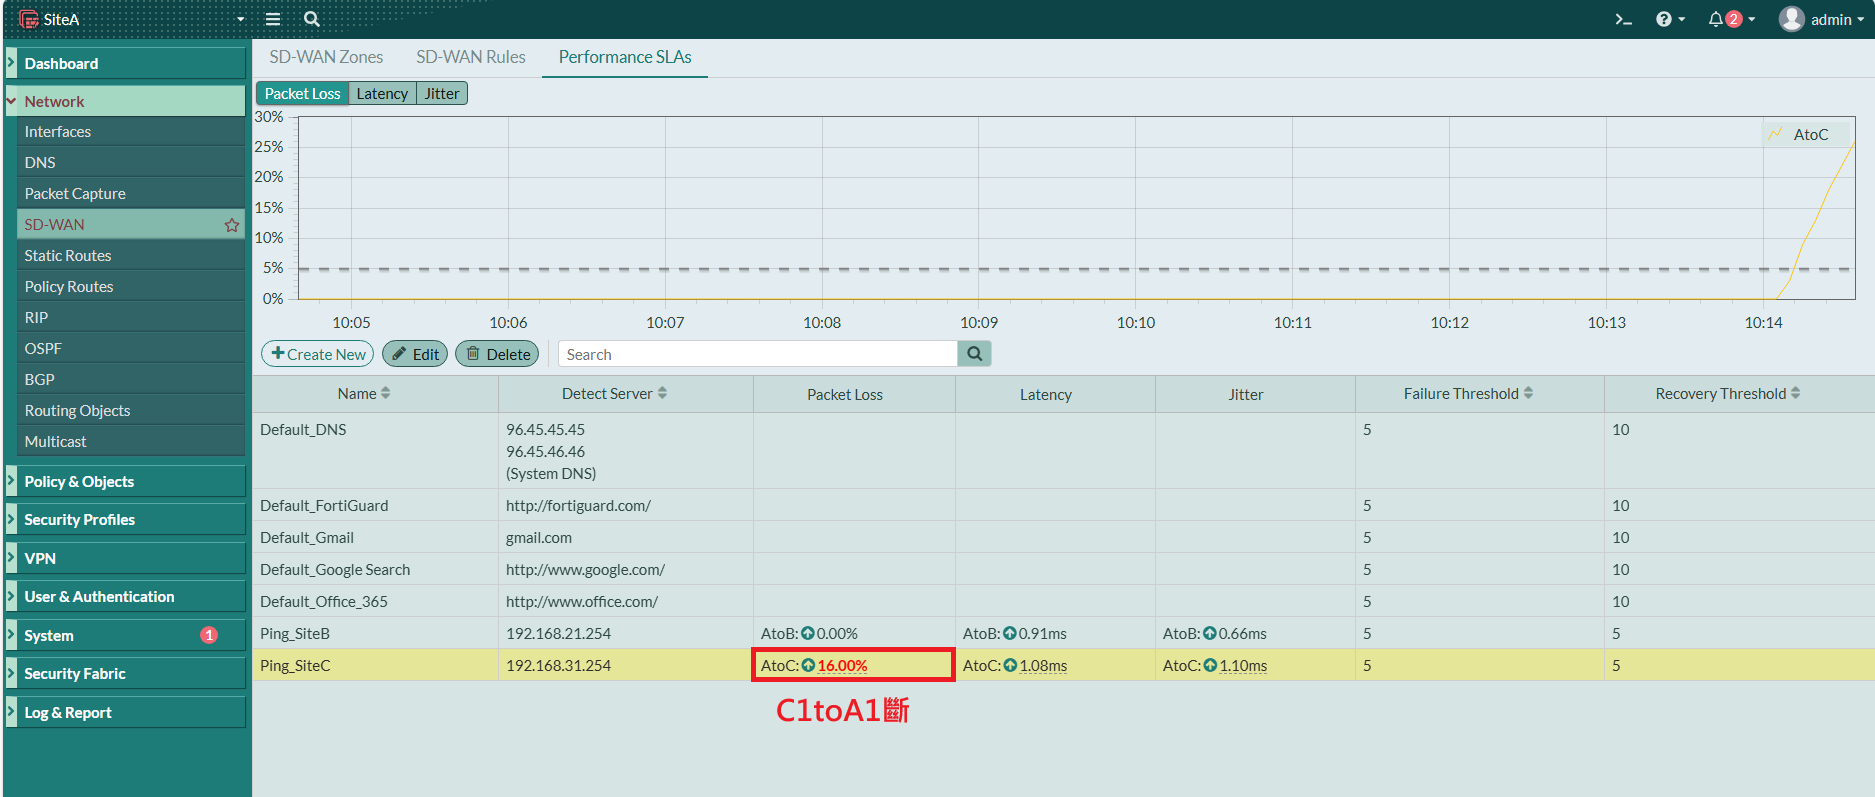Click the AtoB packet loss status arrow
The width and height of the screenshot is (1875, 797).
pos(808,633)
